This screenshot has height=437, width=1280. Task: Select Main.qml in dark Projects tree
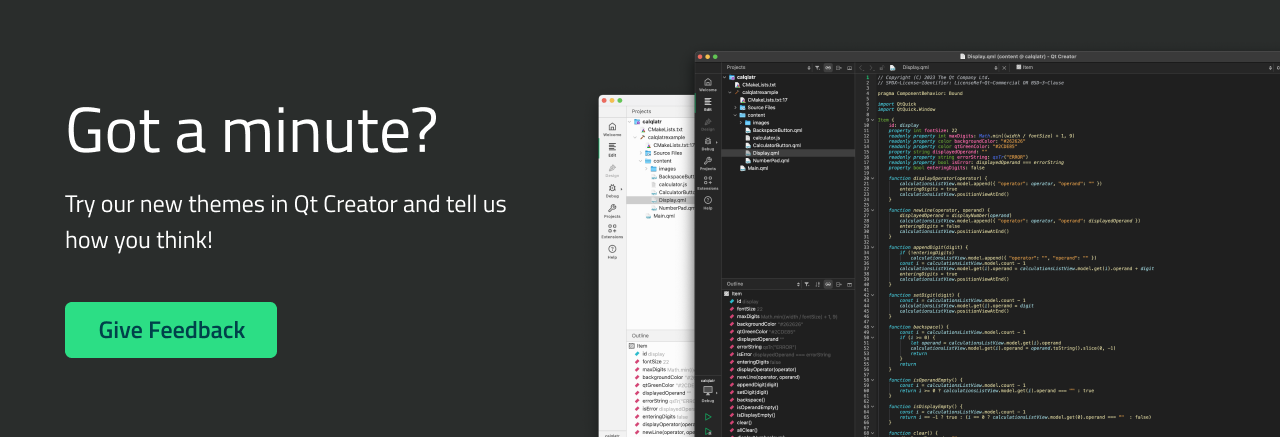[x=755, y=168]
